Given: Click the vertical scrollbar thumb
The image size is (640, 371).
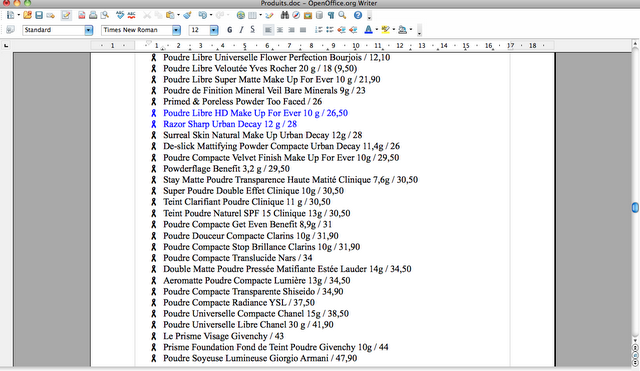Looking at the screenshot, I should point(635,207).
